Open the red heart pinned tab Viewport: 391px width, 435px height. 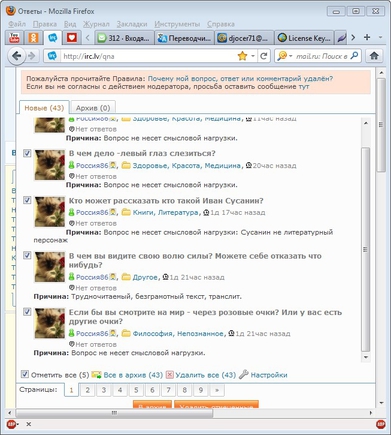point(71,38)
